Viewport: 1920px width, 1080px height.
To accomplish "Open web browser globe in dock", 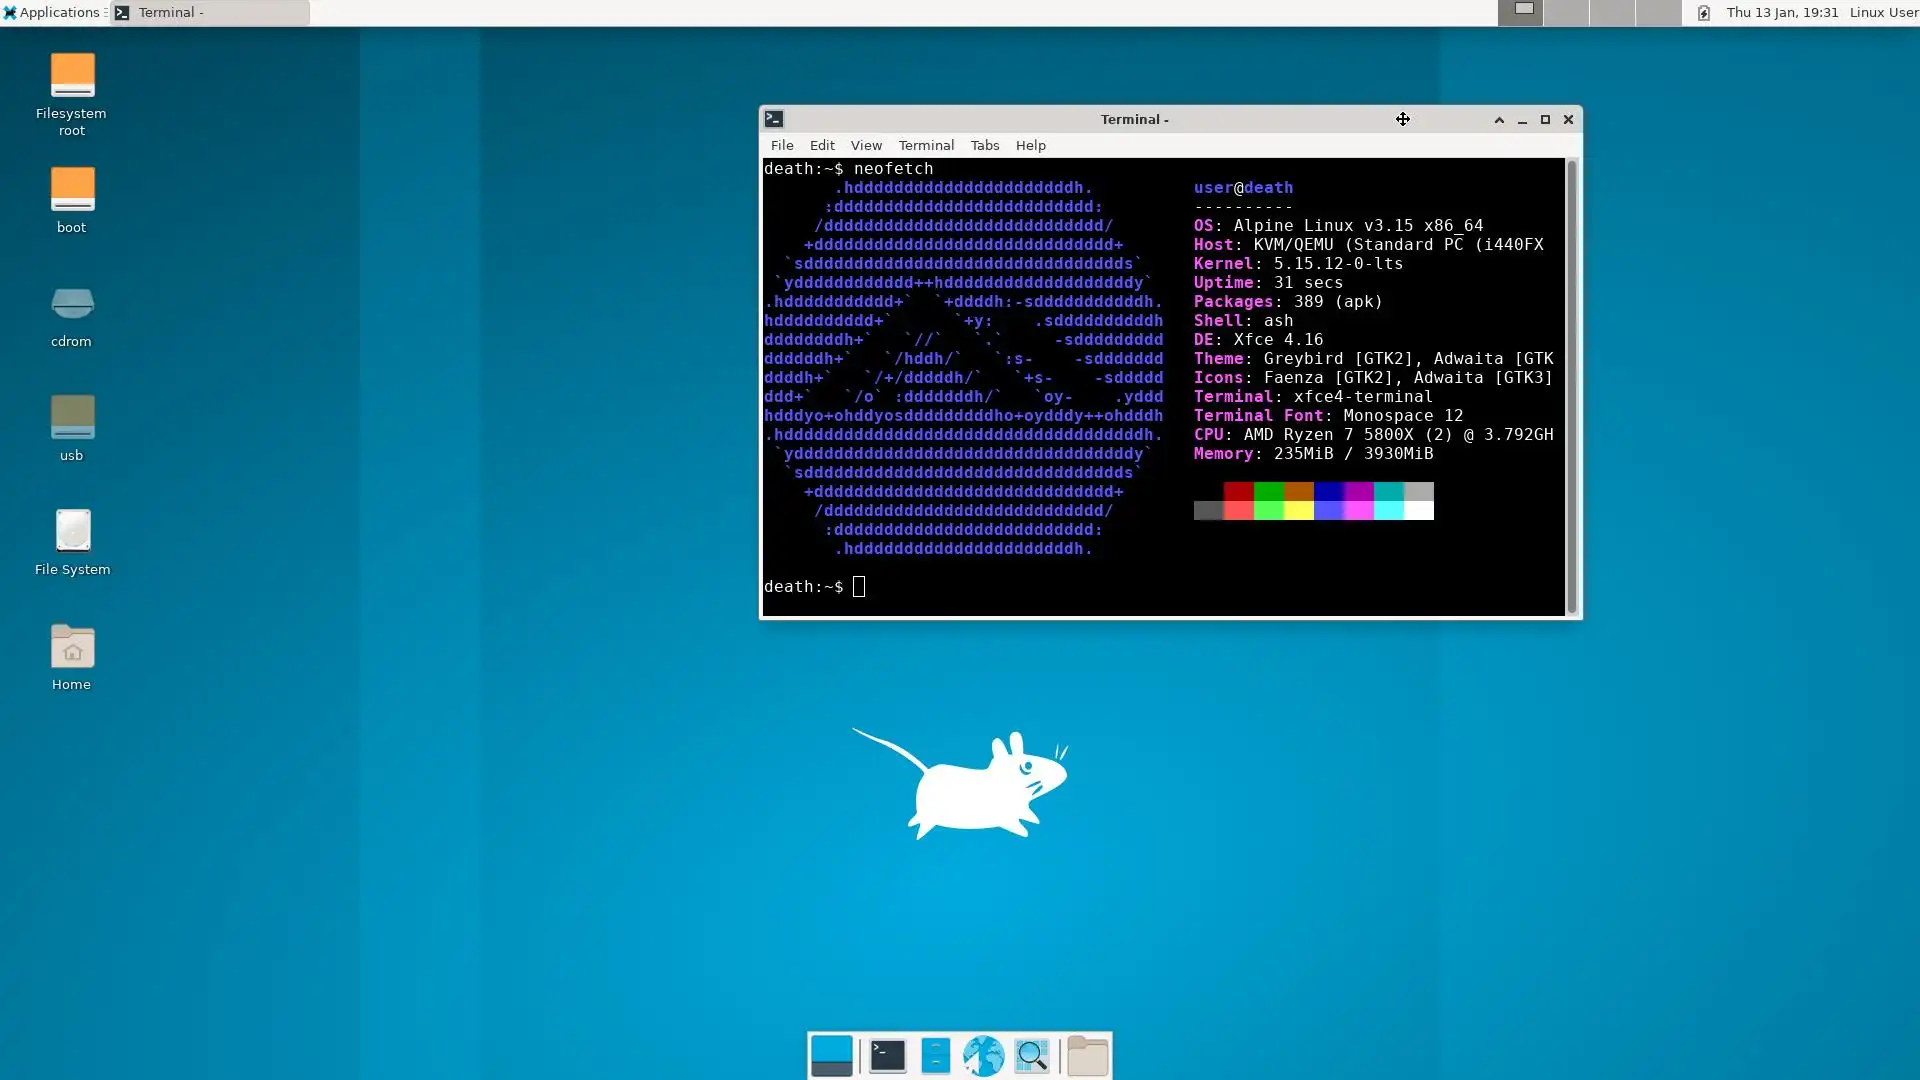I will pos(983,1056).
